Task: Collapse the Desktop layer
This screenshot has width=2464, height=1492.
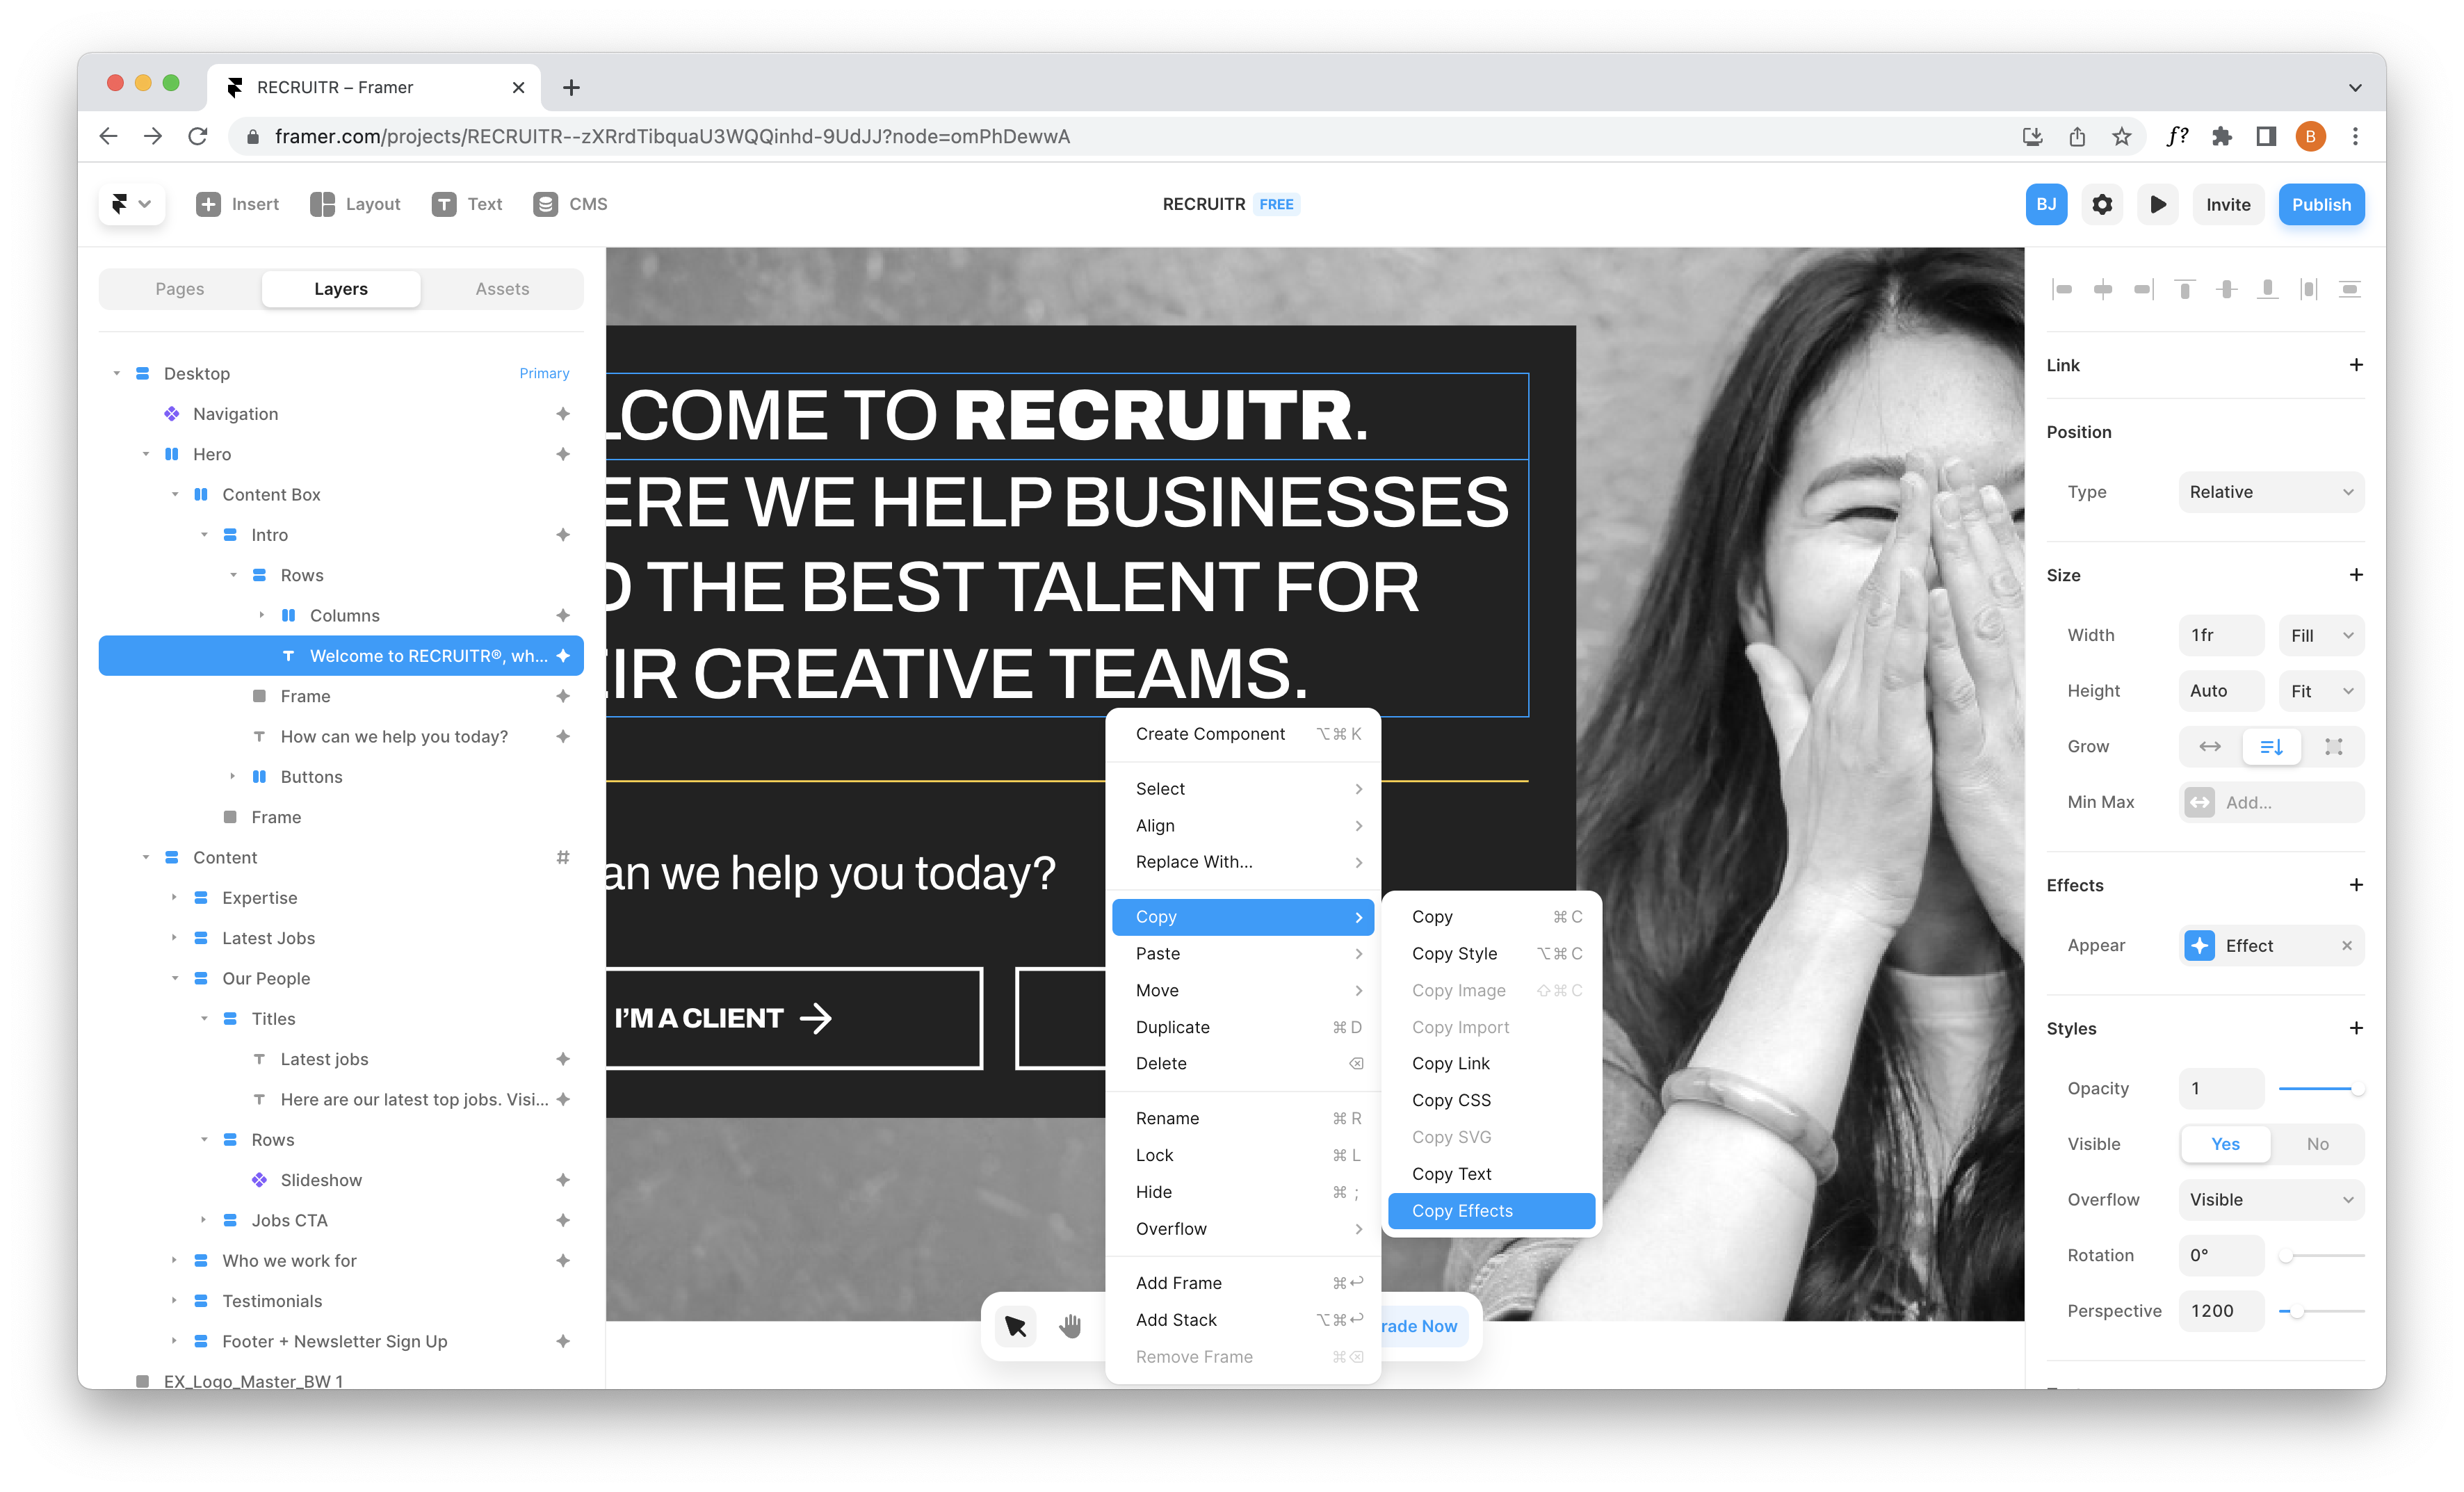Action: (116, 373)
